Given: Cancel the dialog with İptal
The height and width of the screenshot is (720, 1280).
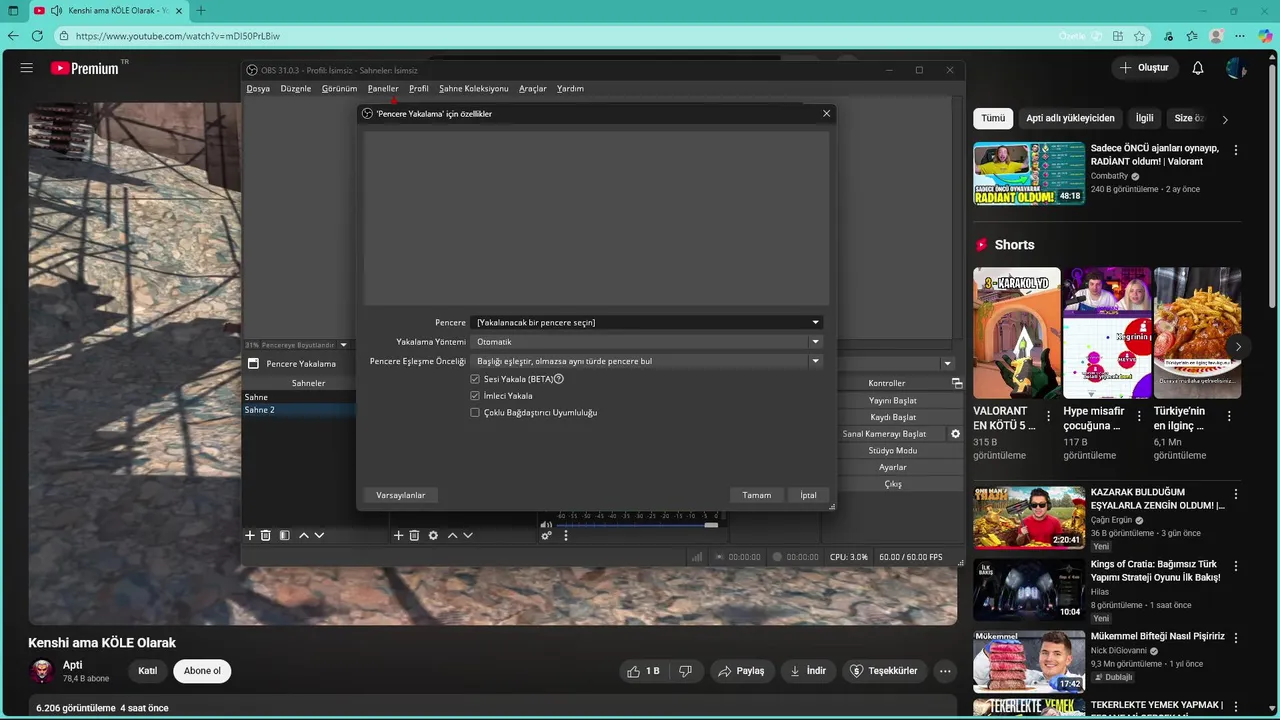Looking at the screenshot, I should 808,495.
